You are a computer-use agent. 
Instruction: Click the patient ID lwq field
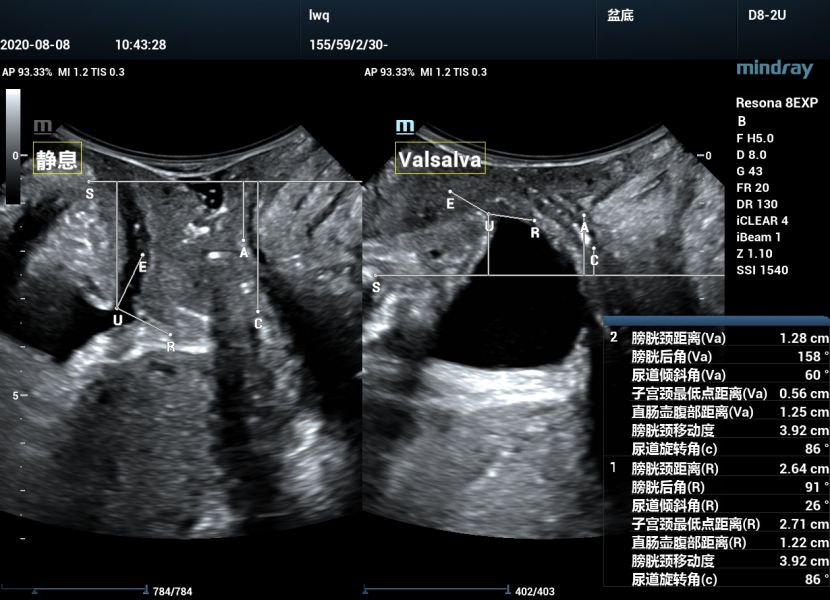[320, 16]
